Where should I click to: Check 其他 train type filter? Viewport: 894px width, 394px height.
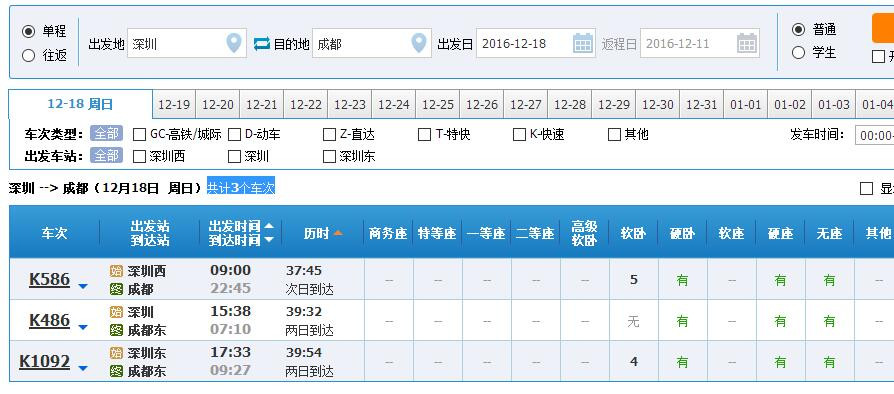point(614,135)
